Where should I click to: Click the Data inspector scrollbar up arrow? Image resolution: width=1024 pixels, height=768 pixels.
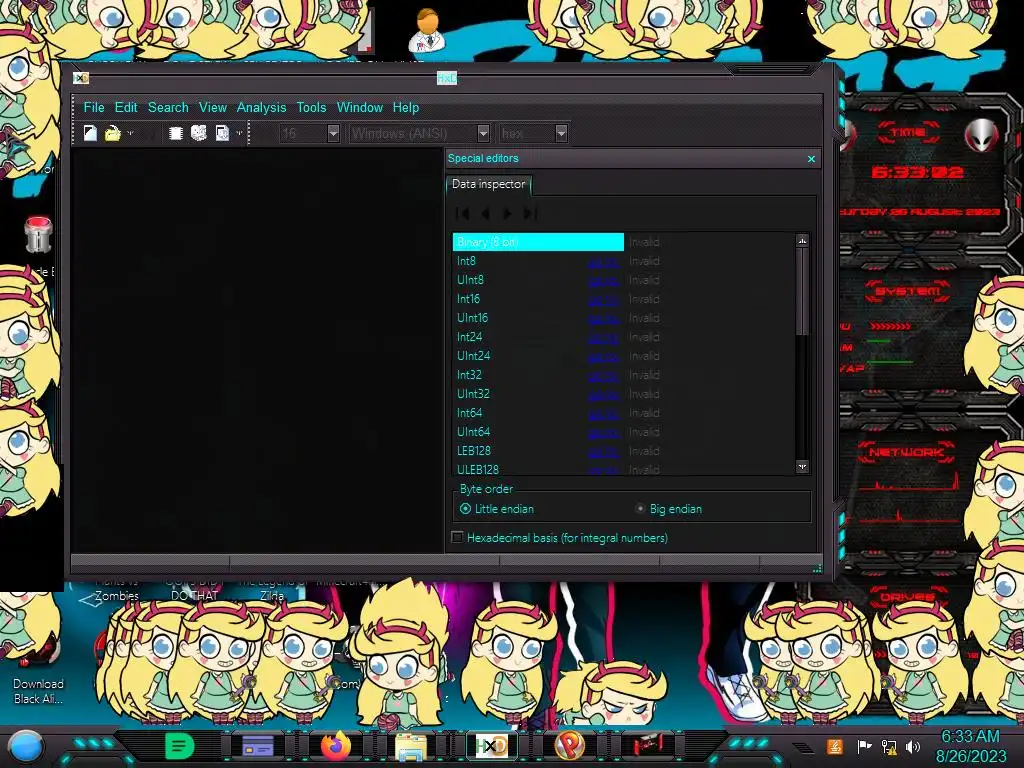tap(802, 240)
